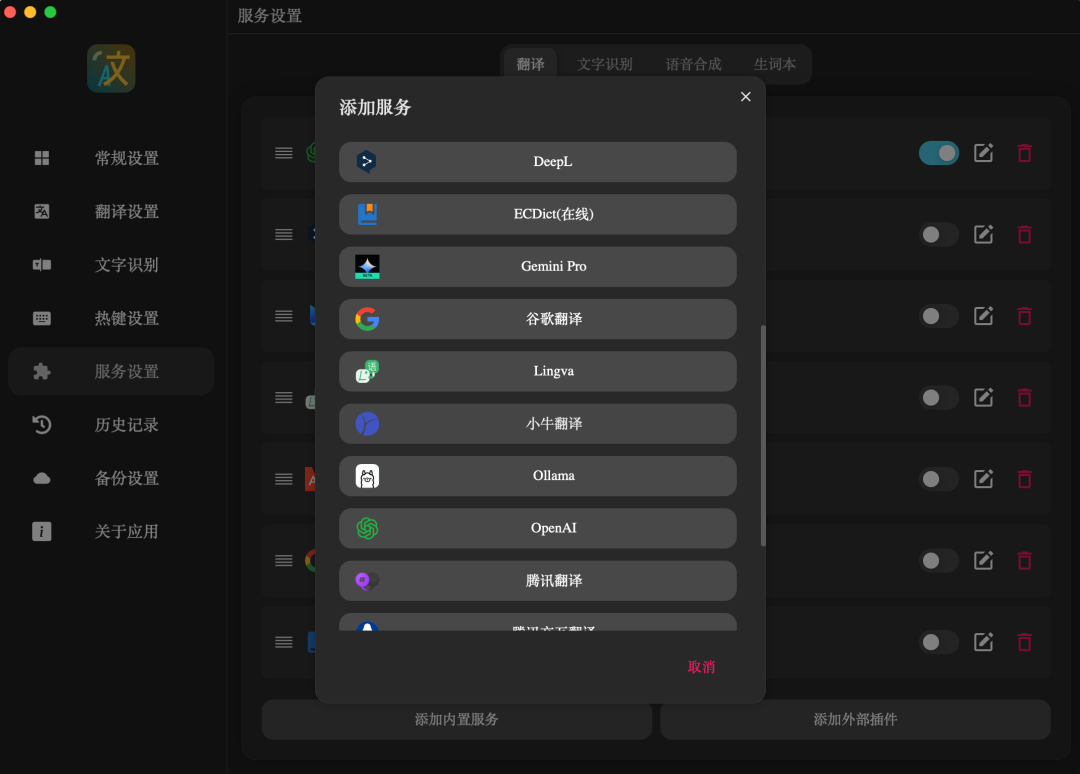This screenshot has height=774, width=1080.
Task: Open 历史记录 via its clock icon
Action: coord(42,424)
